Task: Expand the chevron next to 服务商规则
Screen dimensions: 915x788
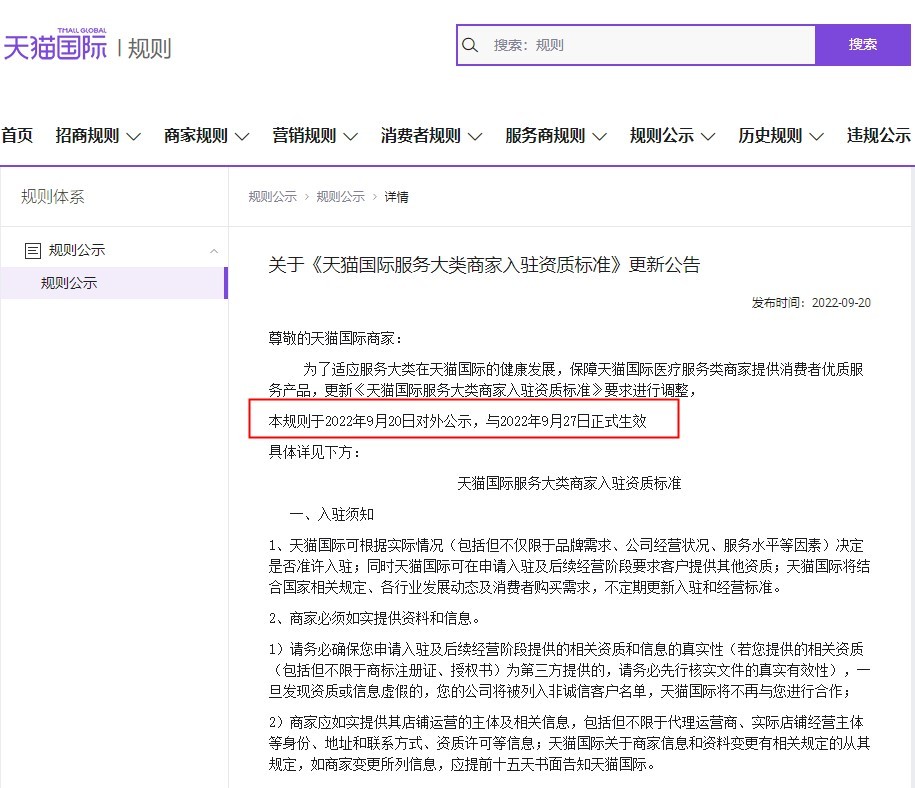Action: [x=599, y=137]
